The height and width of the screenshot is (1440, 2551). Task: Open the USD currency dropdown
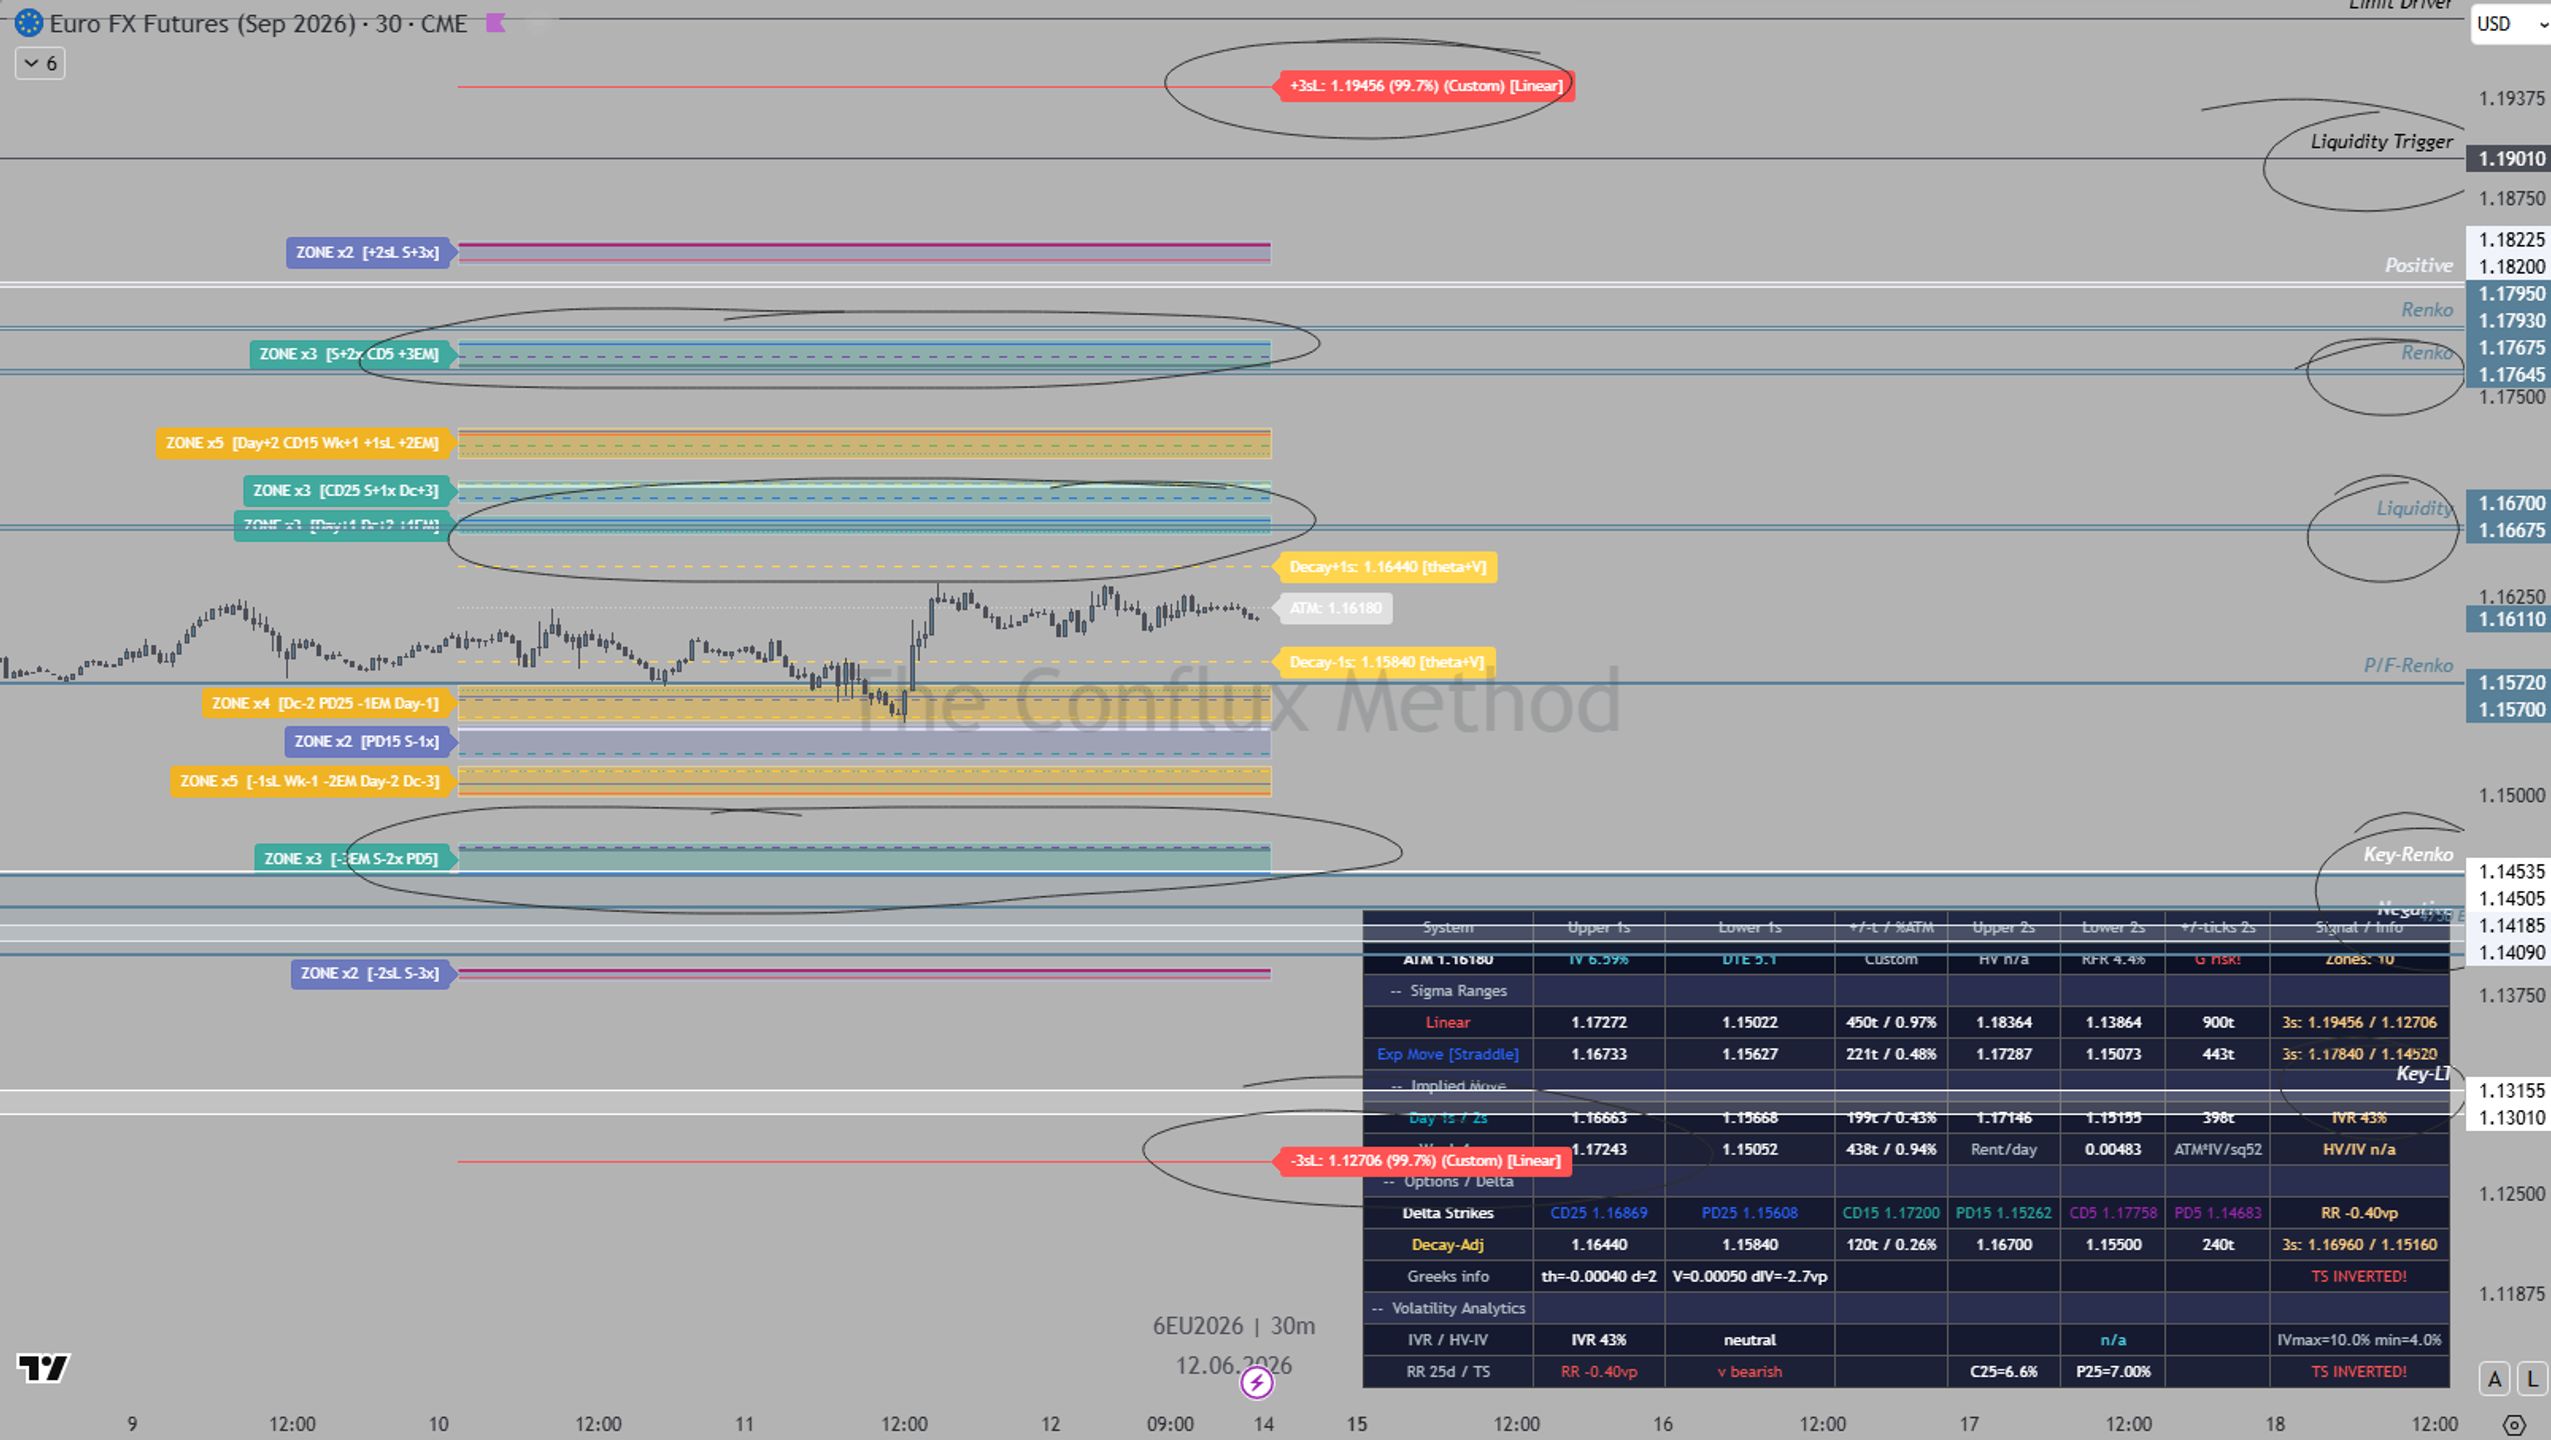tap(2510, 24)
